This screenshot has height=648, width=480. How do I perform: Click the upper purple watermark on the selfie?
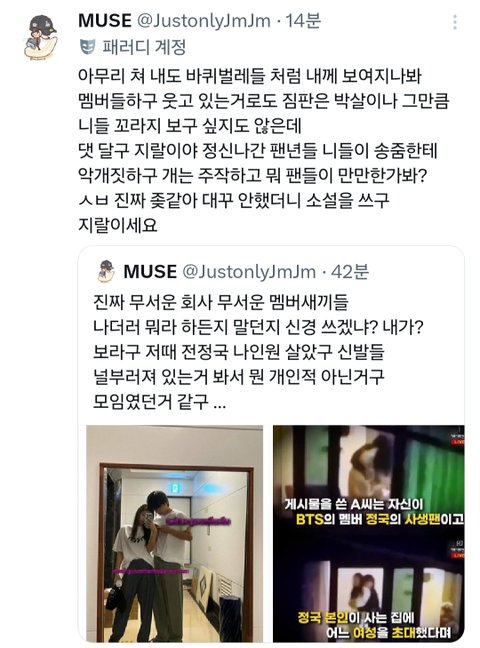[x=198, y=522]
